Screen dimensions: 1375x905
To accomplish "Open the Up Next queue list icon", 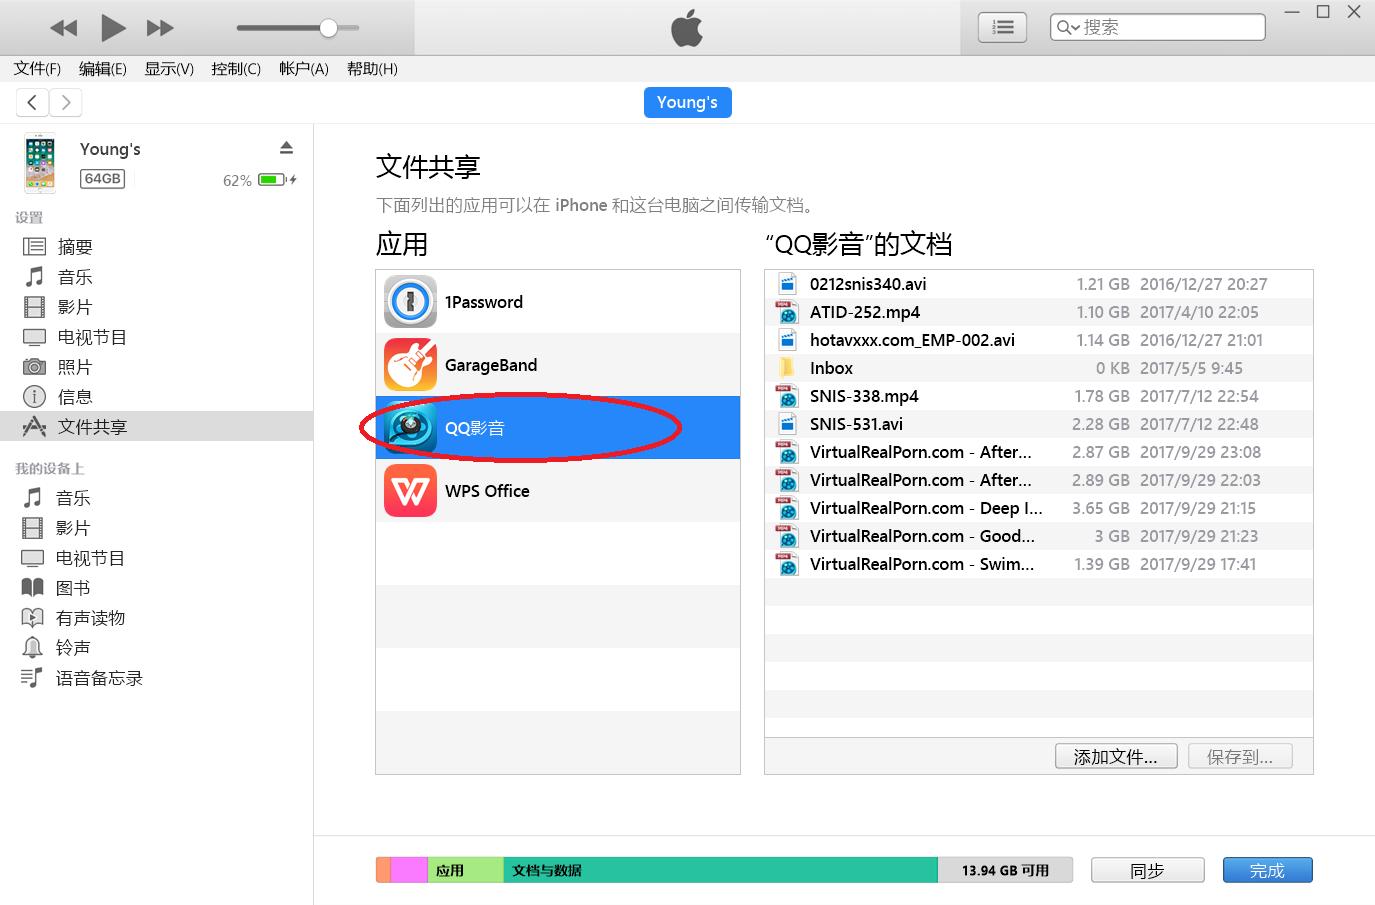I will tap(1001, 27).
